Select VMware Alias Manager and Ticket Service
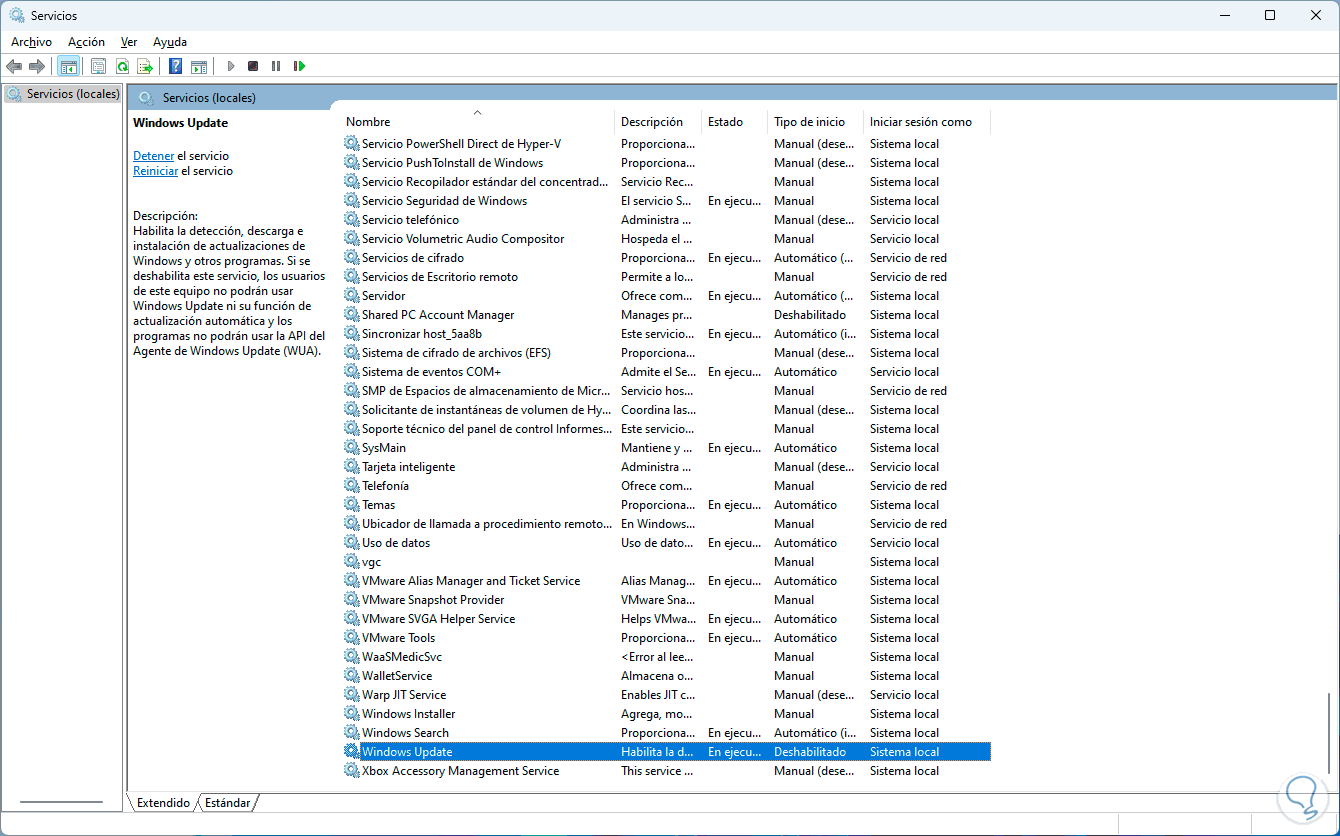Viewport: 1340px width, 836px height. pyautogui.click(x=471, y=581)
